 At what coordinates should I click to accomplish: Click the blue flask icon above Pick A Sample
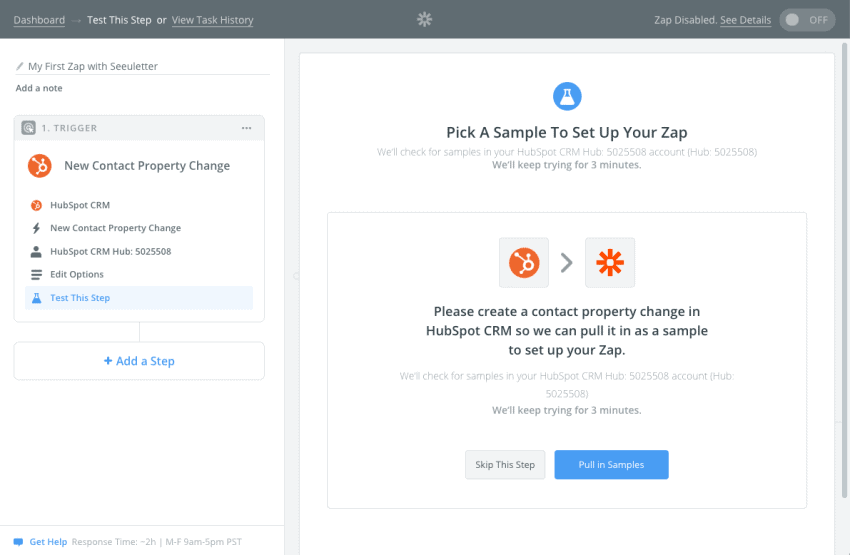(x=567, y=96)
